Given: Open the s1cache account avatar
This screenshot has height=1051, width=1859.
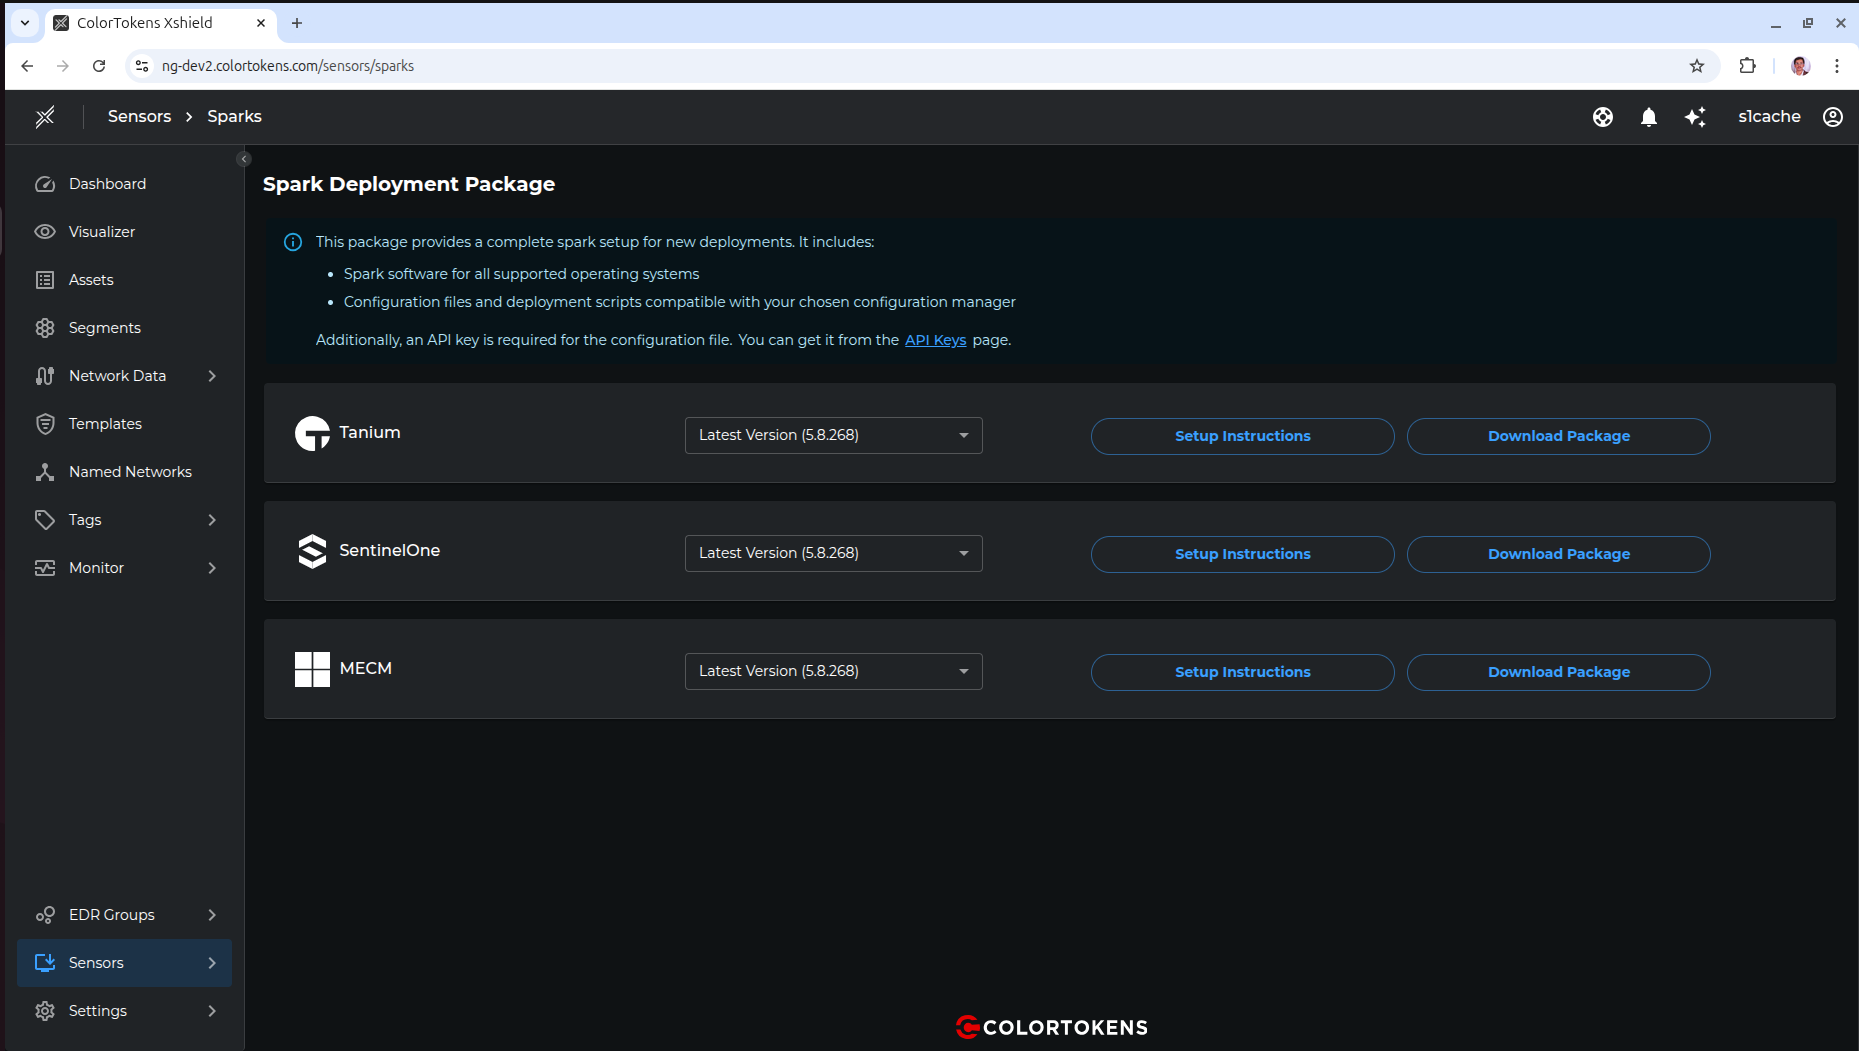Looking at the screenshot, I should pos(1832,117).
